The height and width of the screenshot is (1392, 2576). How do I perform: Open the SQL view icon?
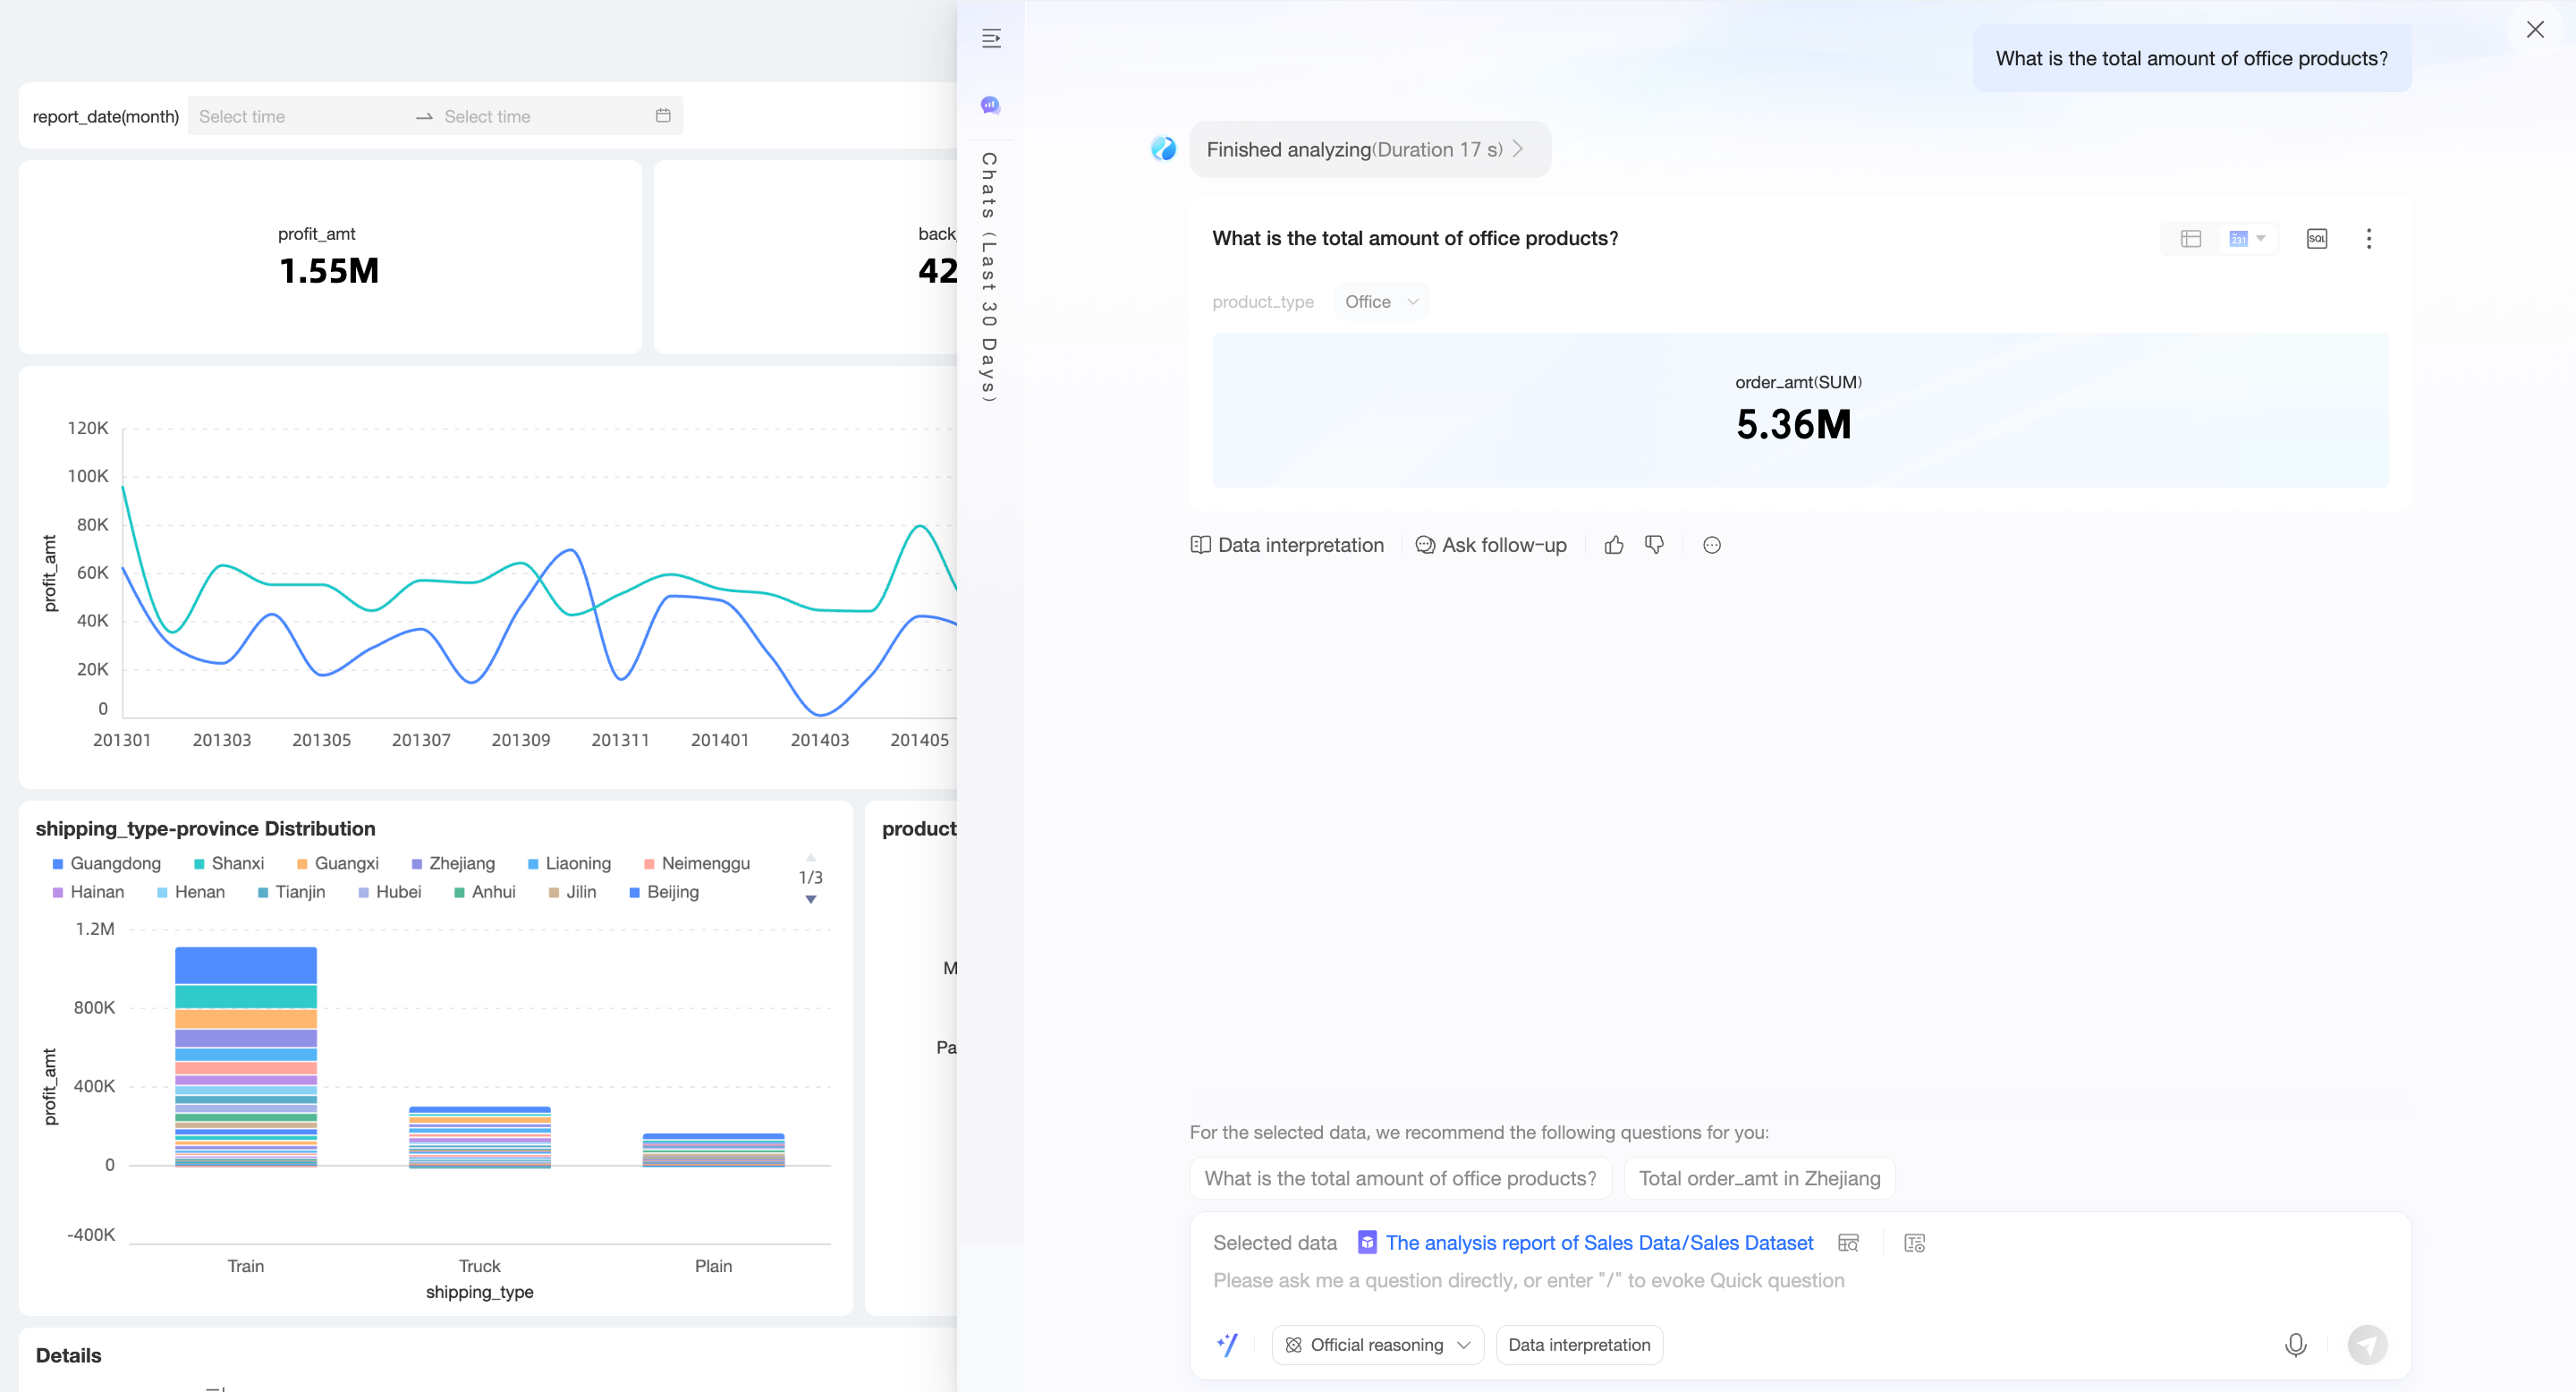click(2316, 238)
